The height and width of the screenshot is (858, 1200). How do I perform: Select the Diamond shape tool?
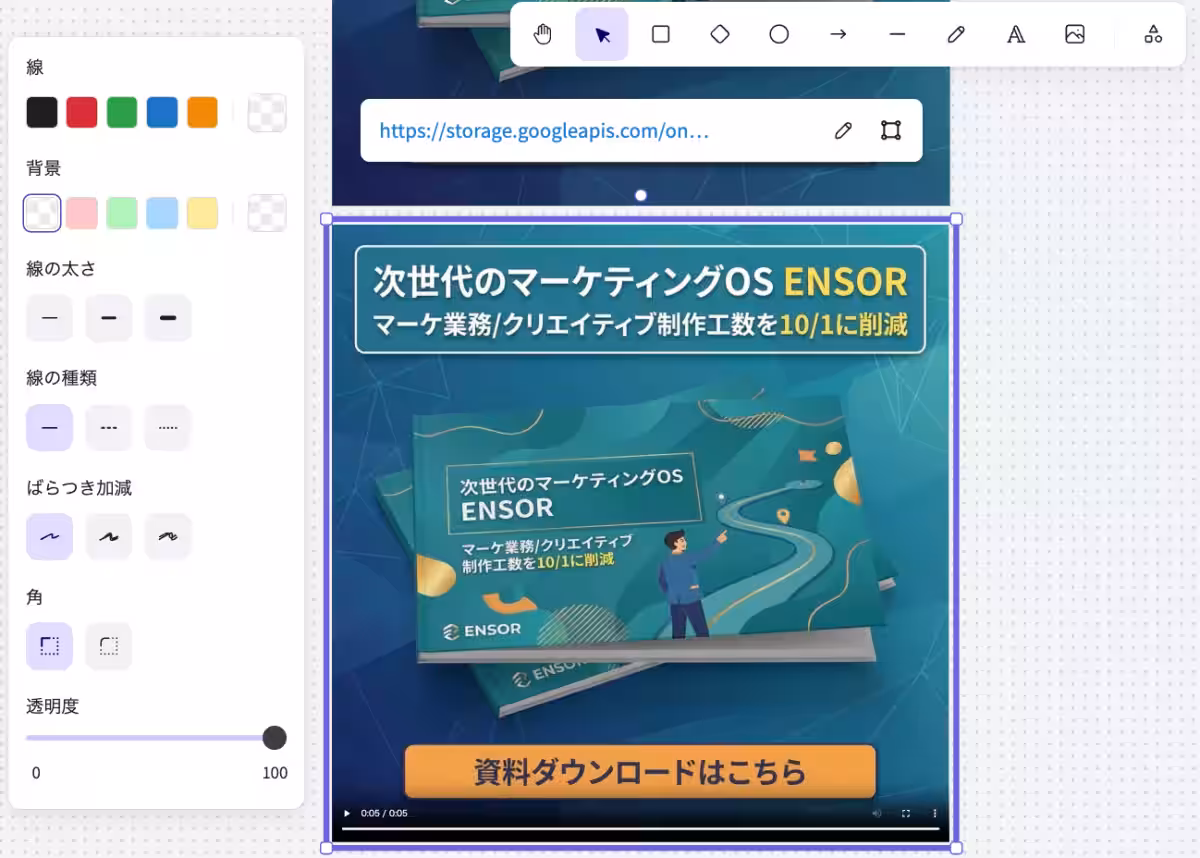[x=720, y=35]
